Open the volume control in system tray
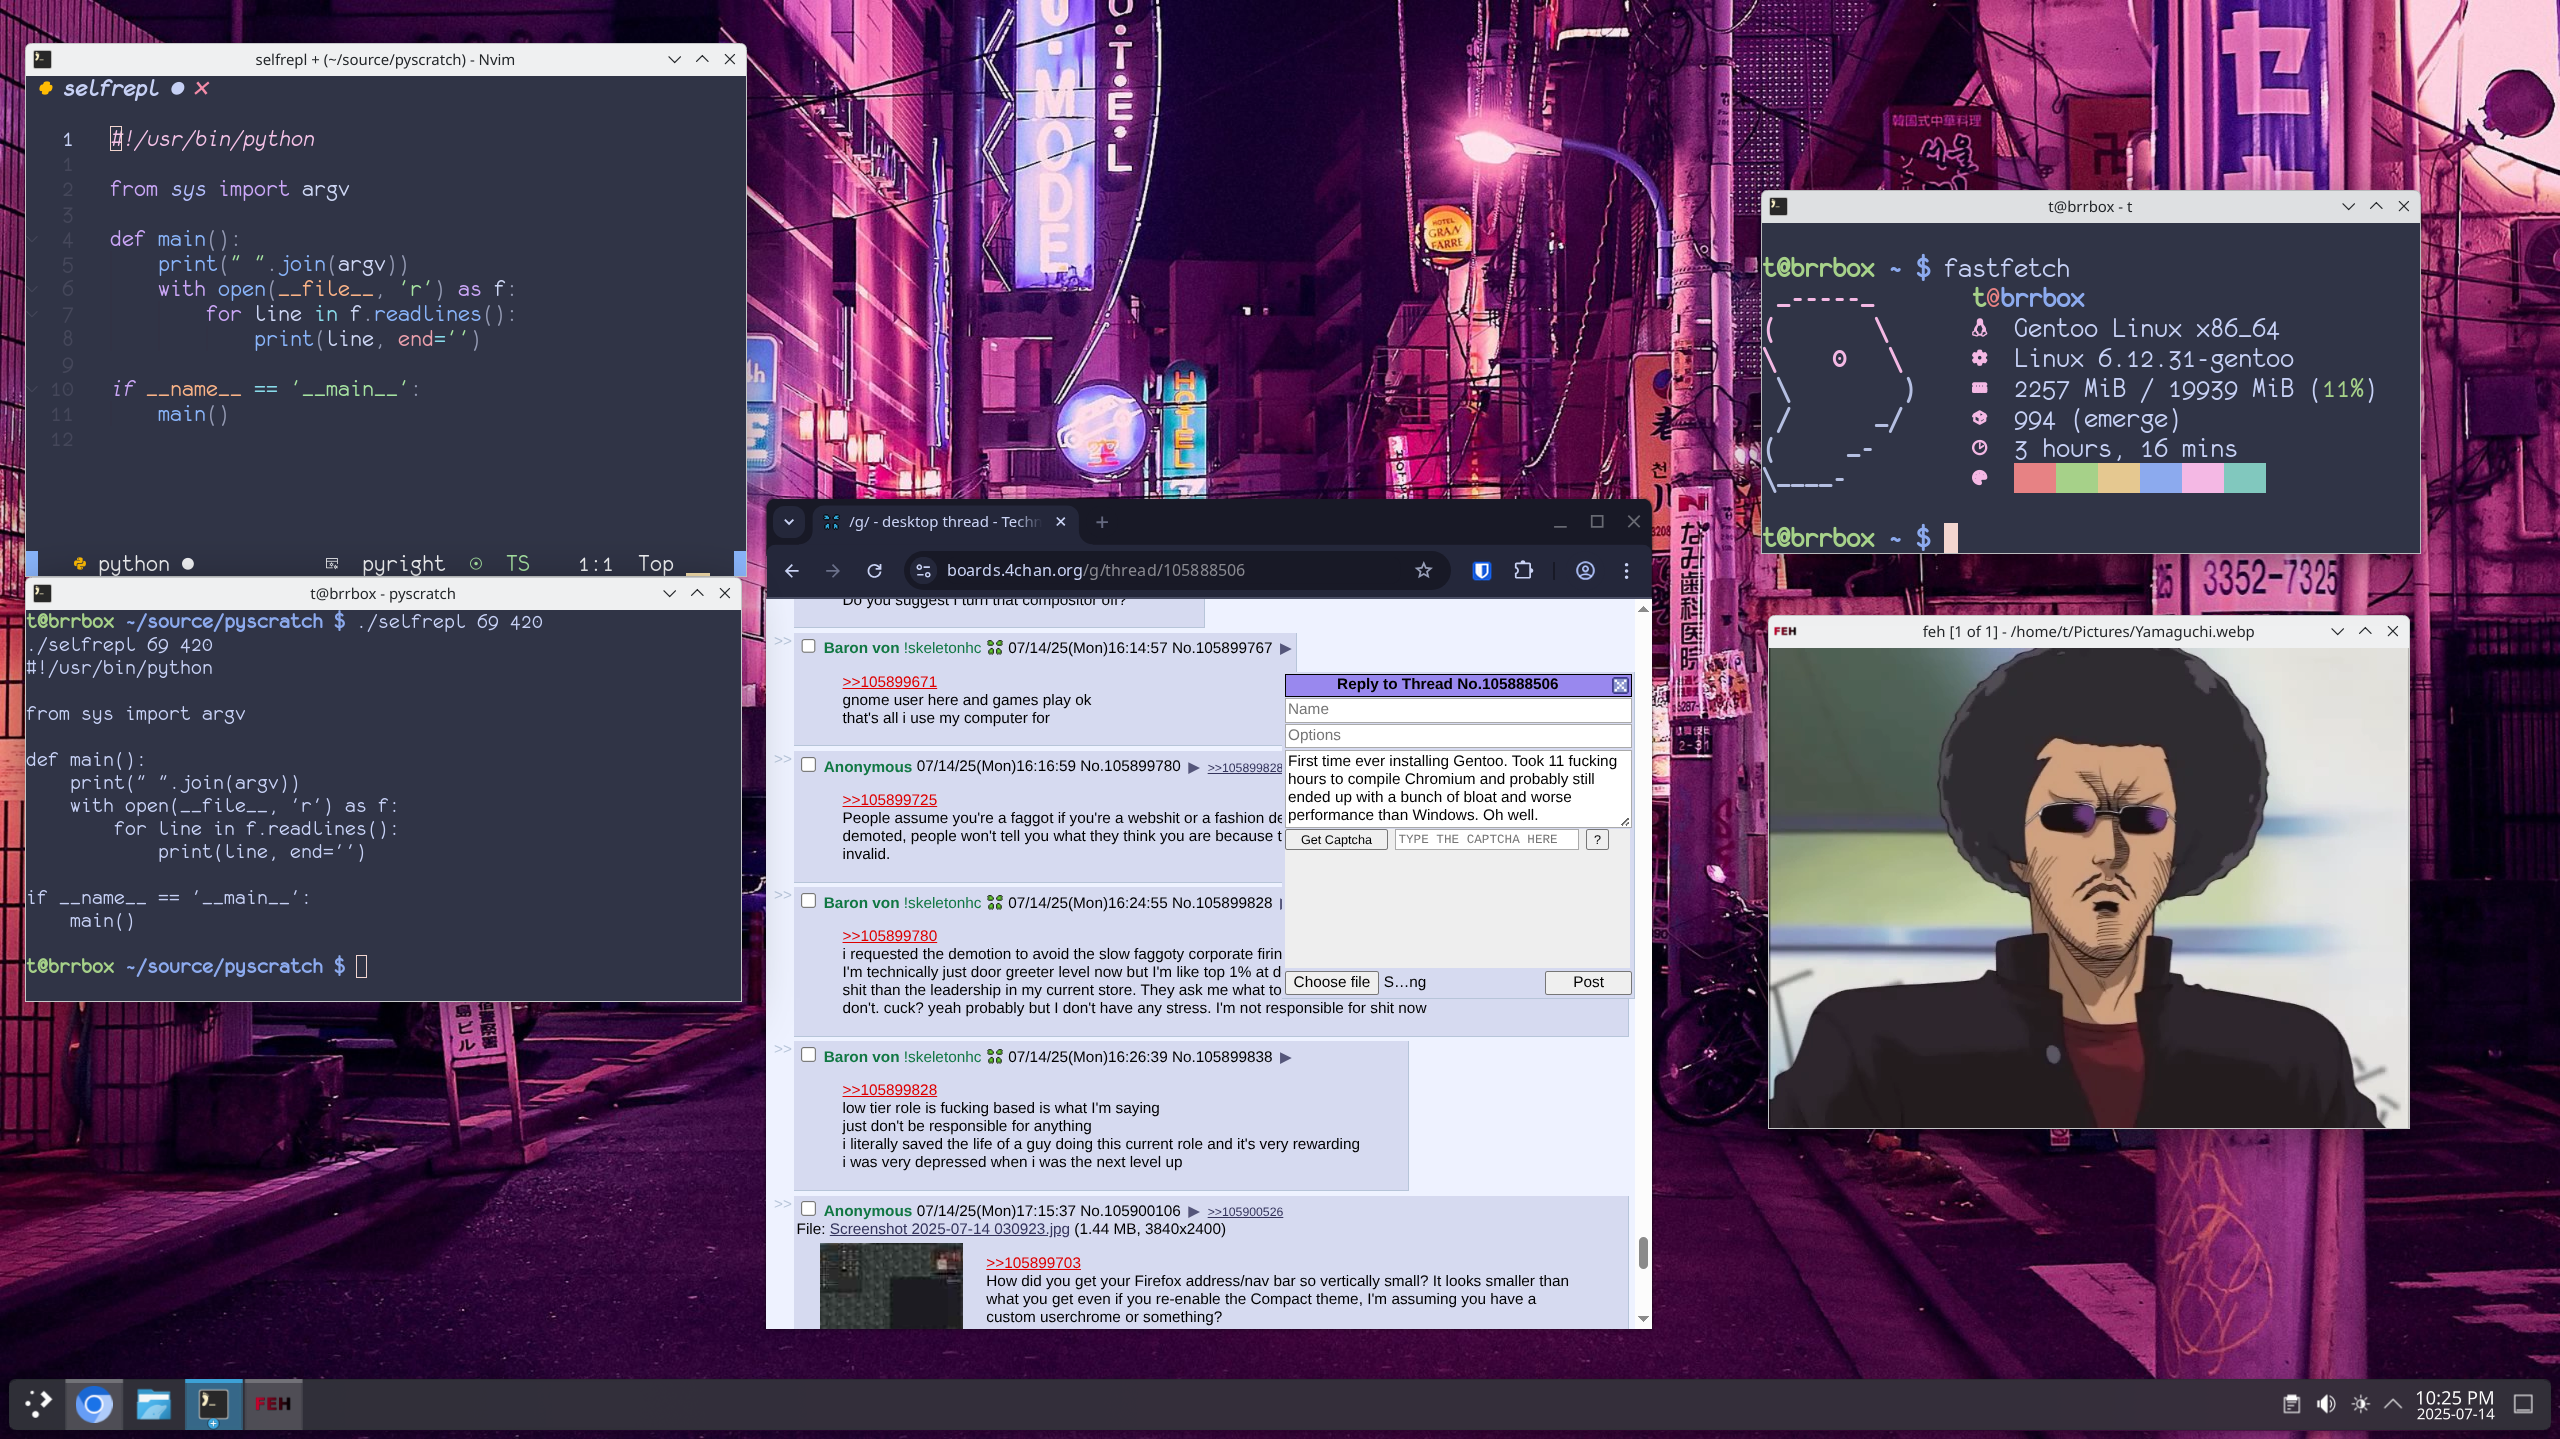2560x1439 pixels. coord(2326,1404)
